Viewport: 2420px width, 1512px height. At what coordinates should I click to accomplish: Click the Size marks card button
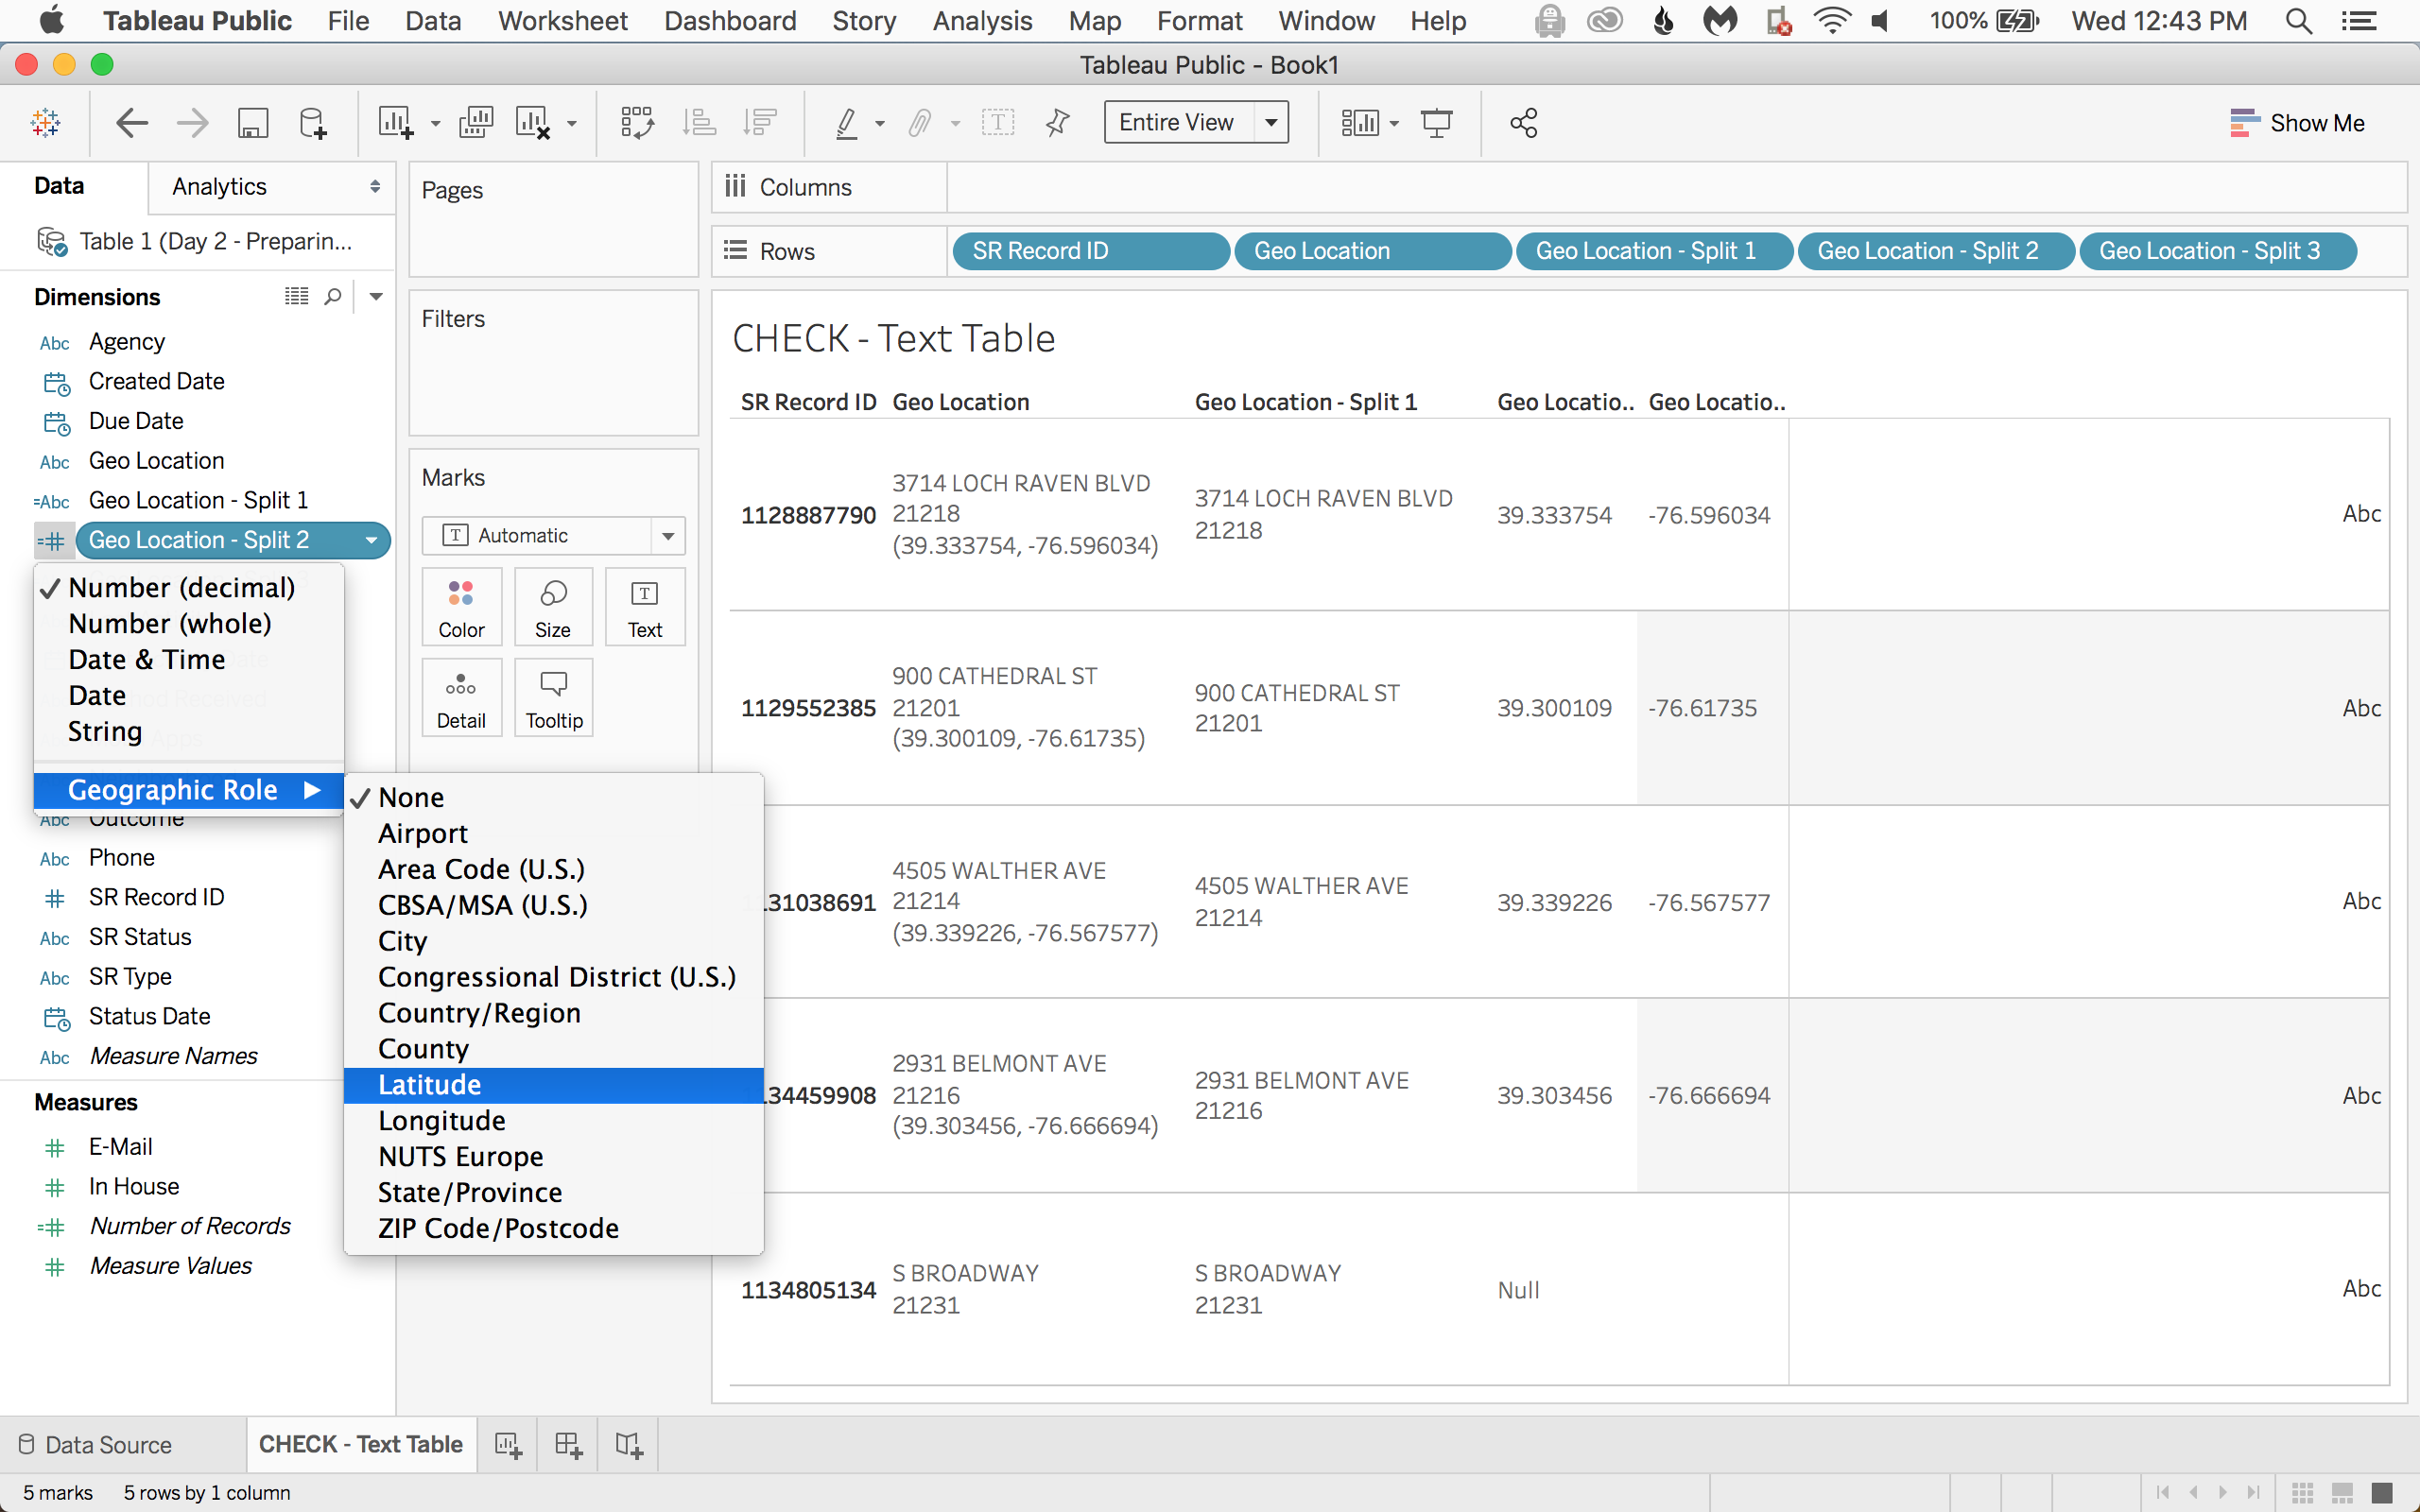pyautogui.click(x=553, y=607)
